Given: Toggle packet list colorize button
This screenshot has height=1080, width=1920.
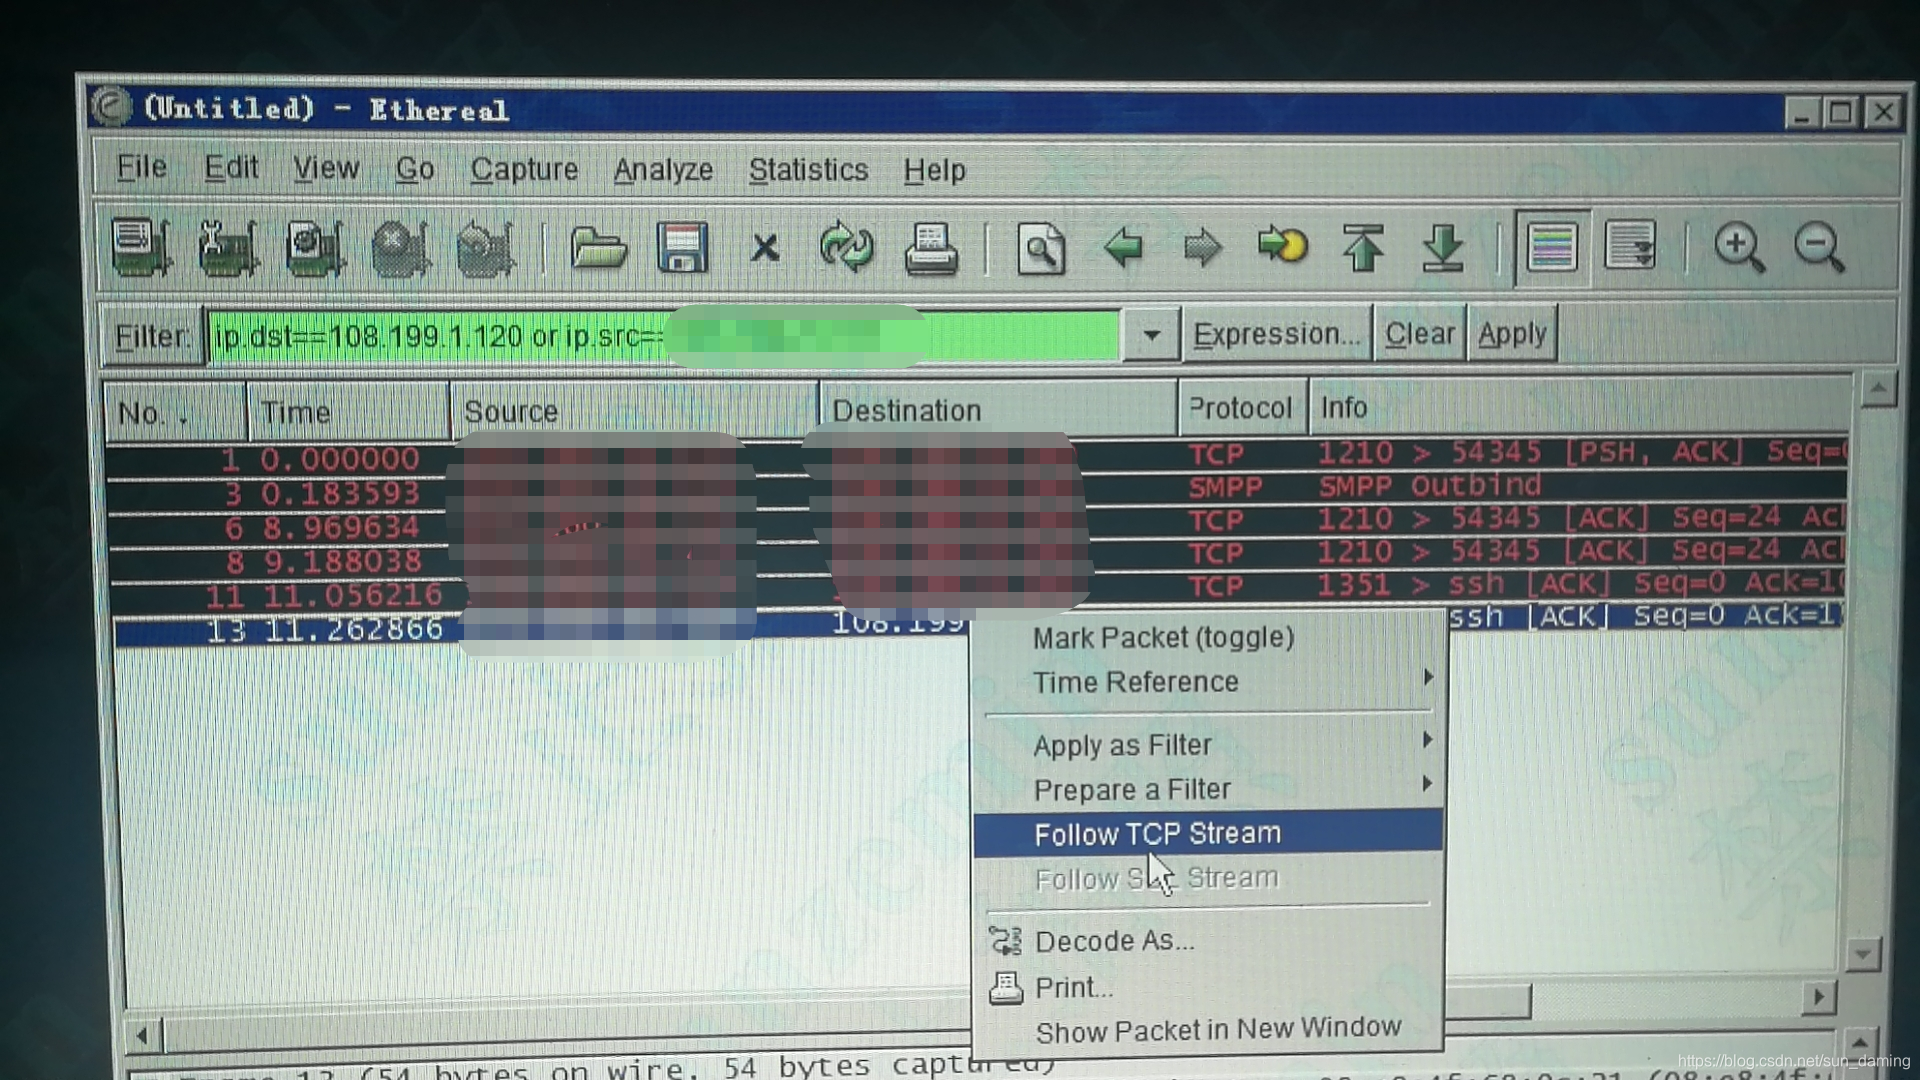Looking at the screenshot, I should coord(1551,247).
